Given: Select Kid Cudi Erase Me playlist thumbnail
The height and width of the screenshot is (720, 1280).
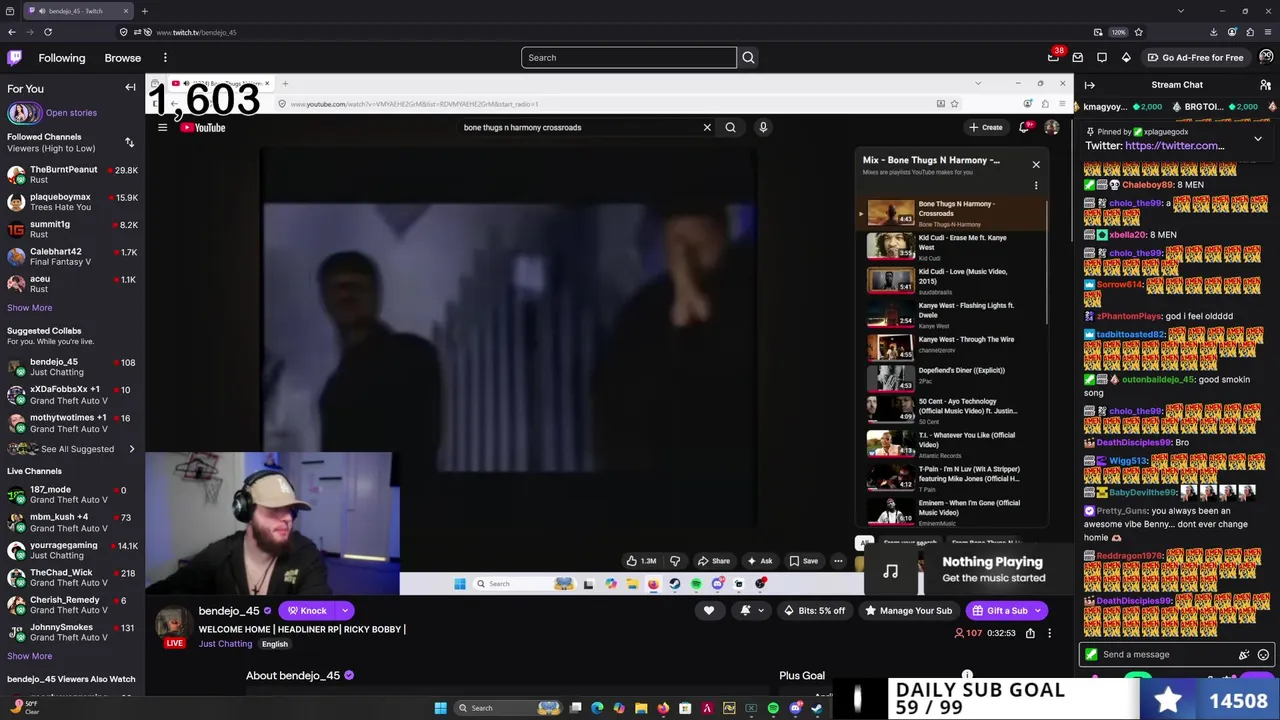Looking at the screenshot, I should (890, 246).
